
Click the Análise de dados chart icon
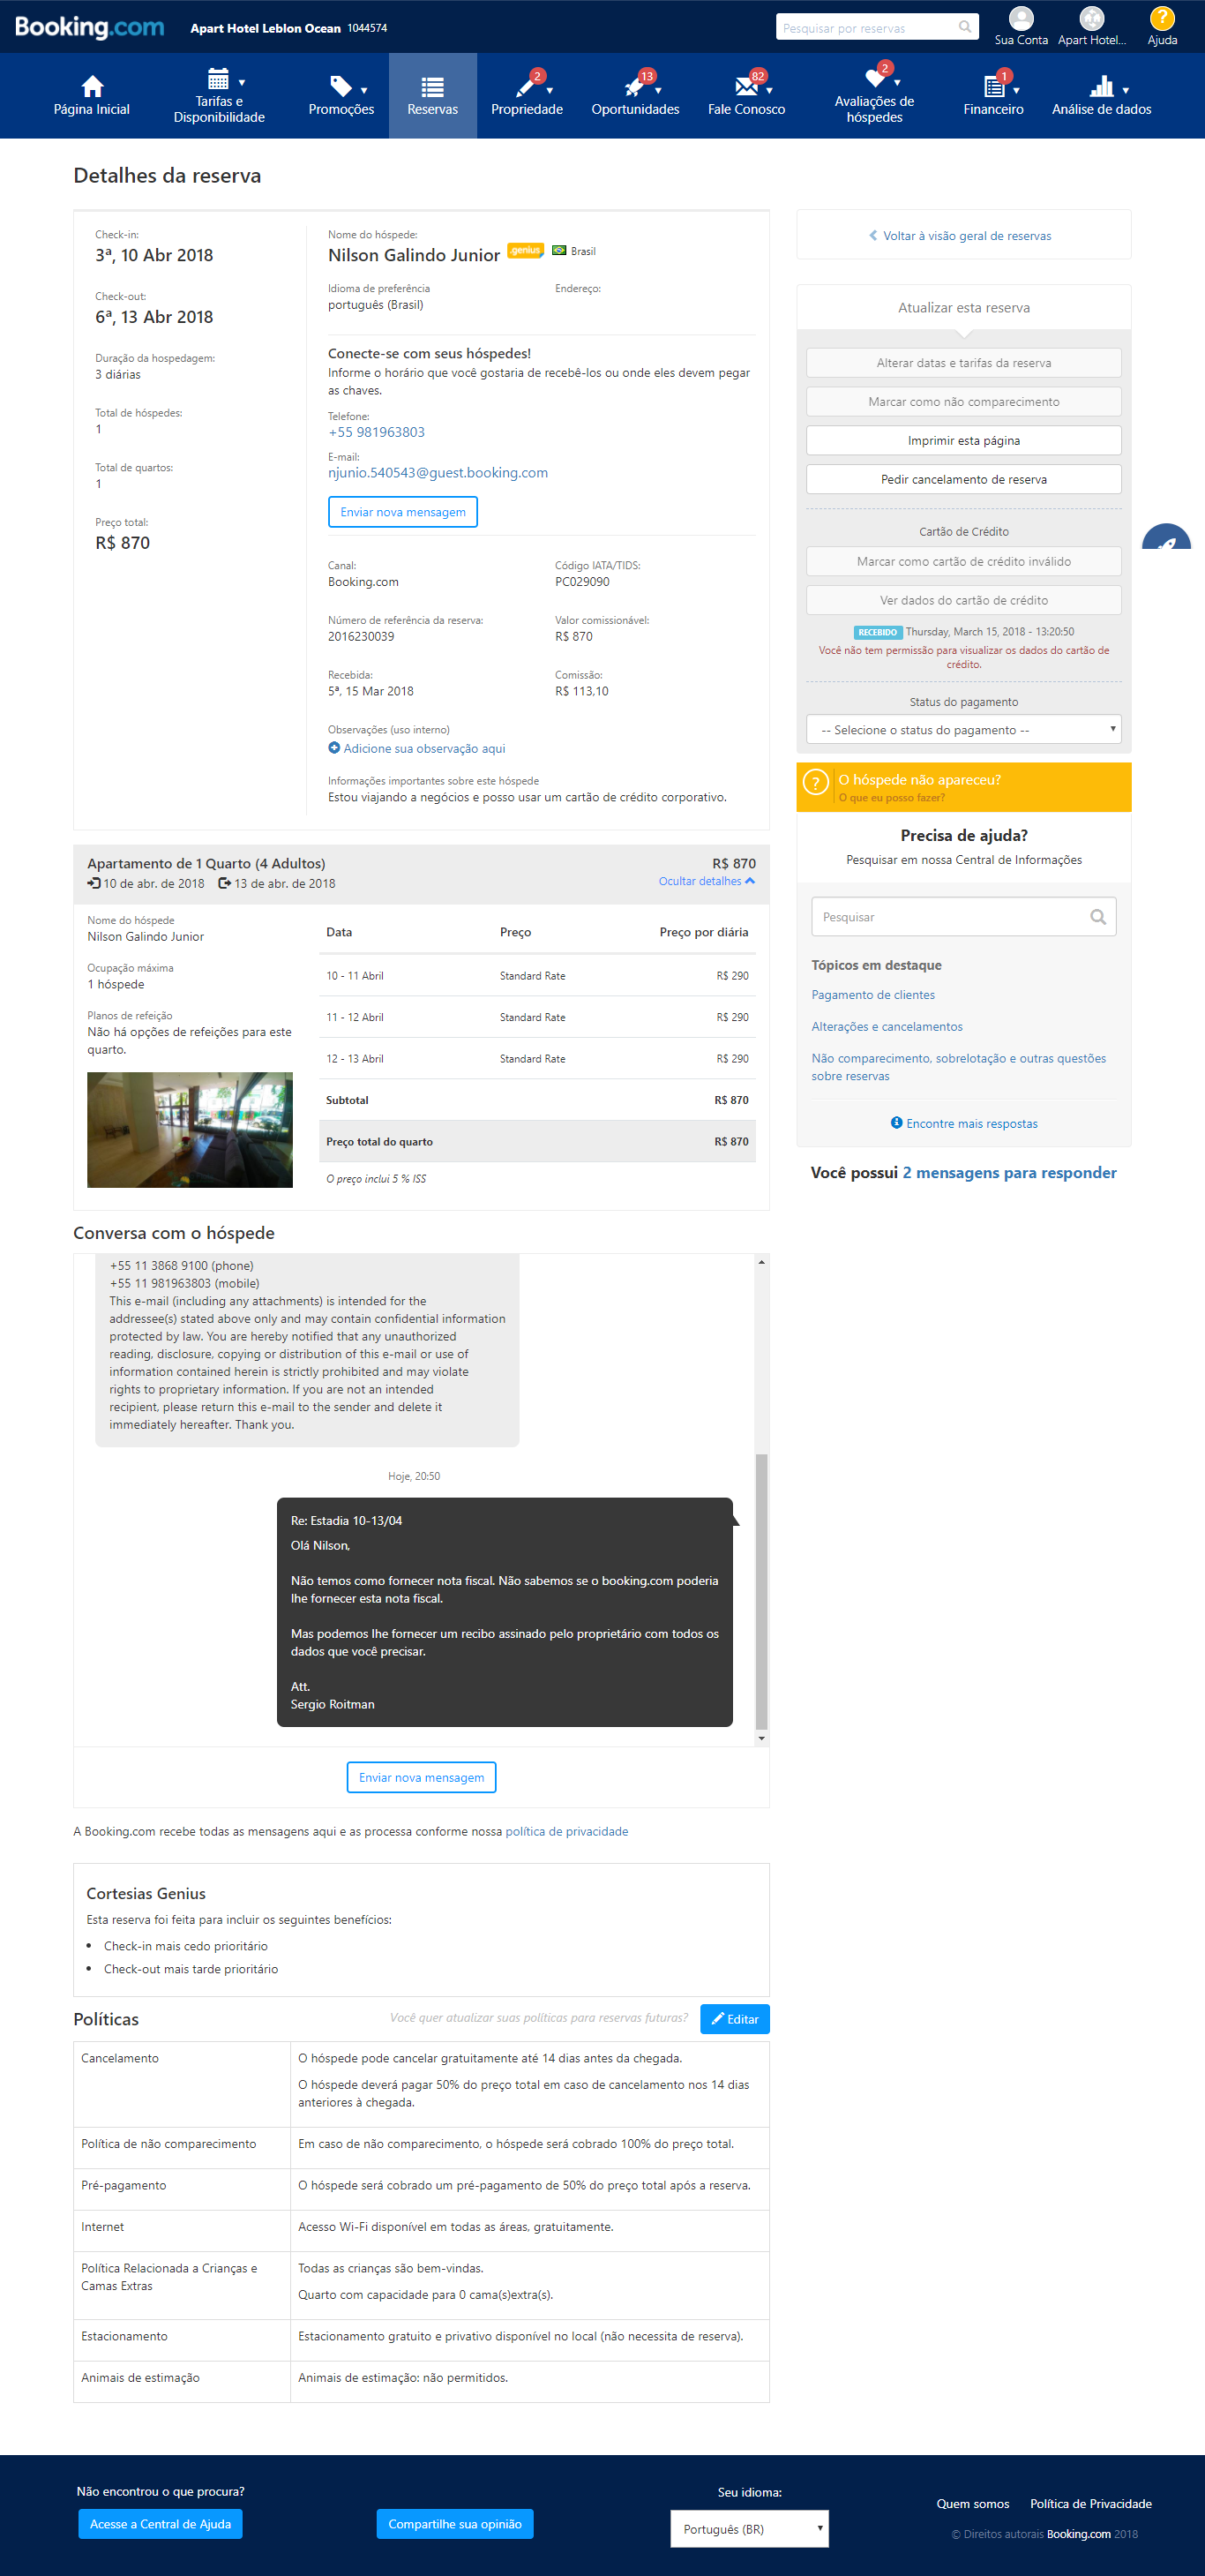[1101, 86]
